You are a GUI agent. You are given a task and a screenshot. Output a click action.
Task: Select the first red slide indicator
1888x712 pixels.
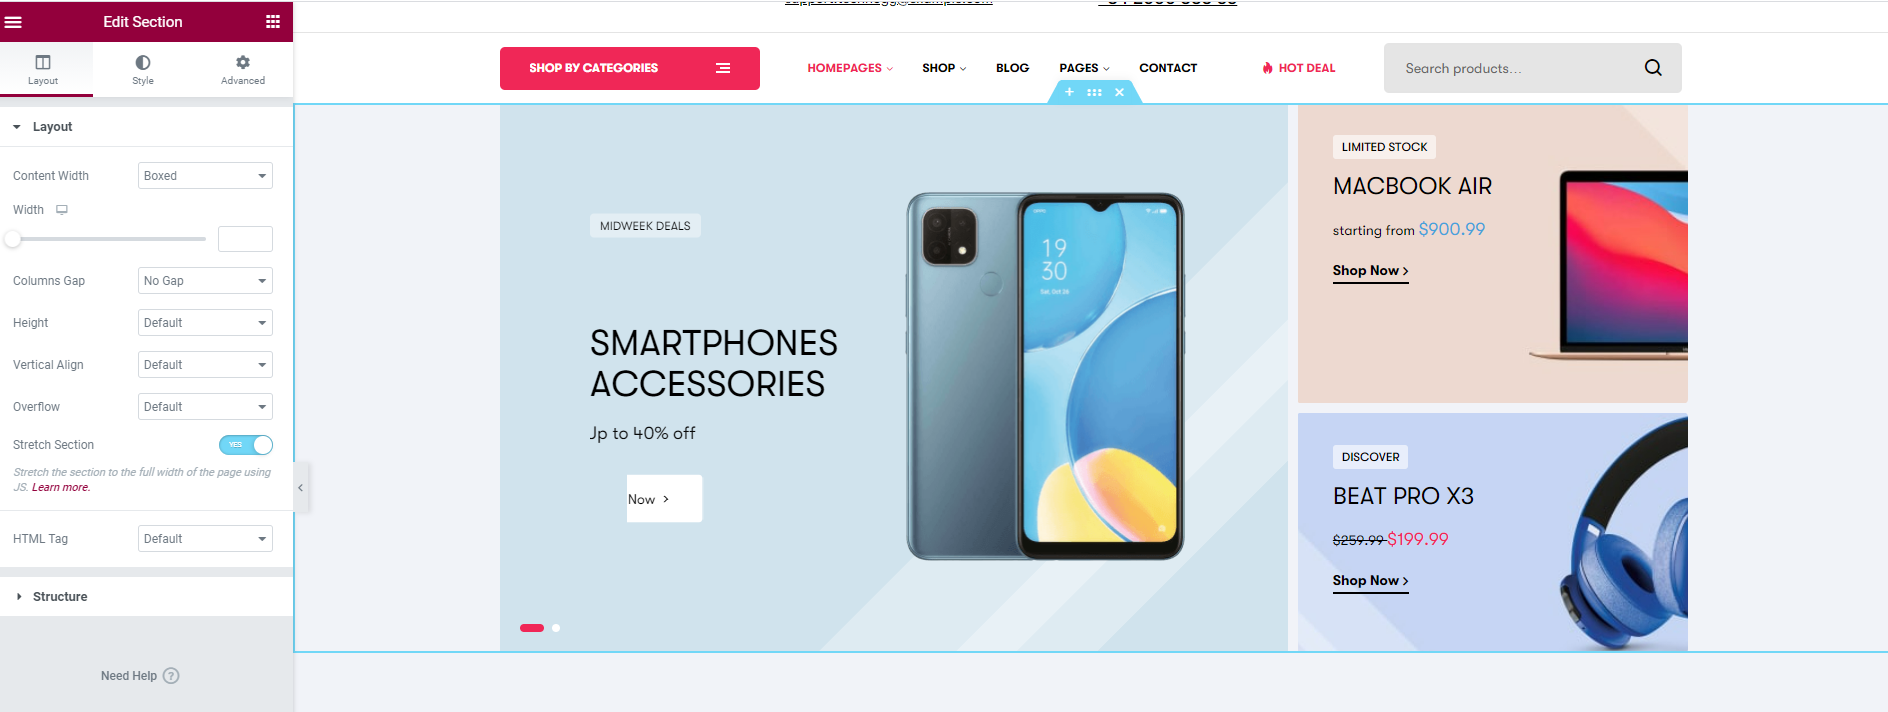532,628
